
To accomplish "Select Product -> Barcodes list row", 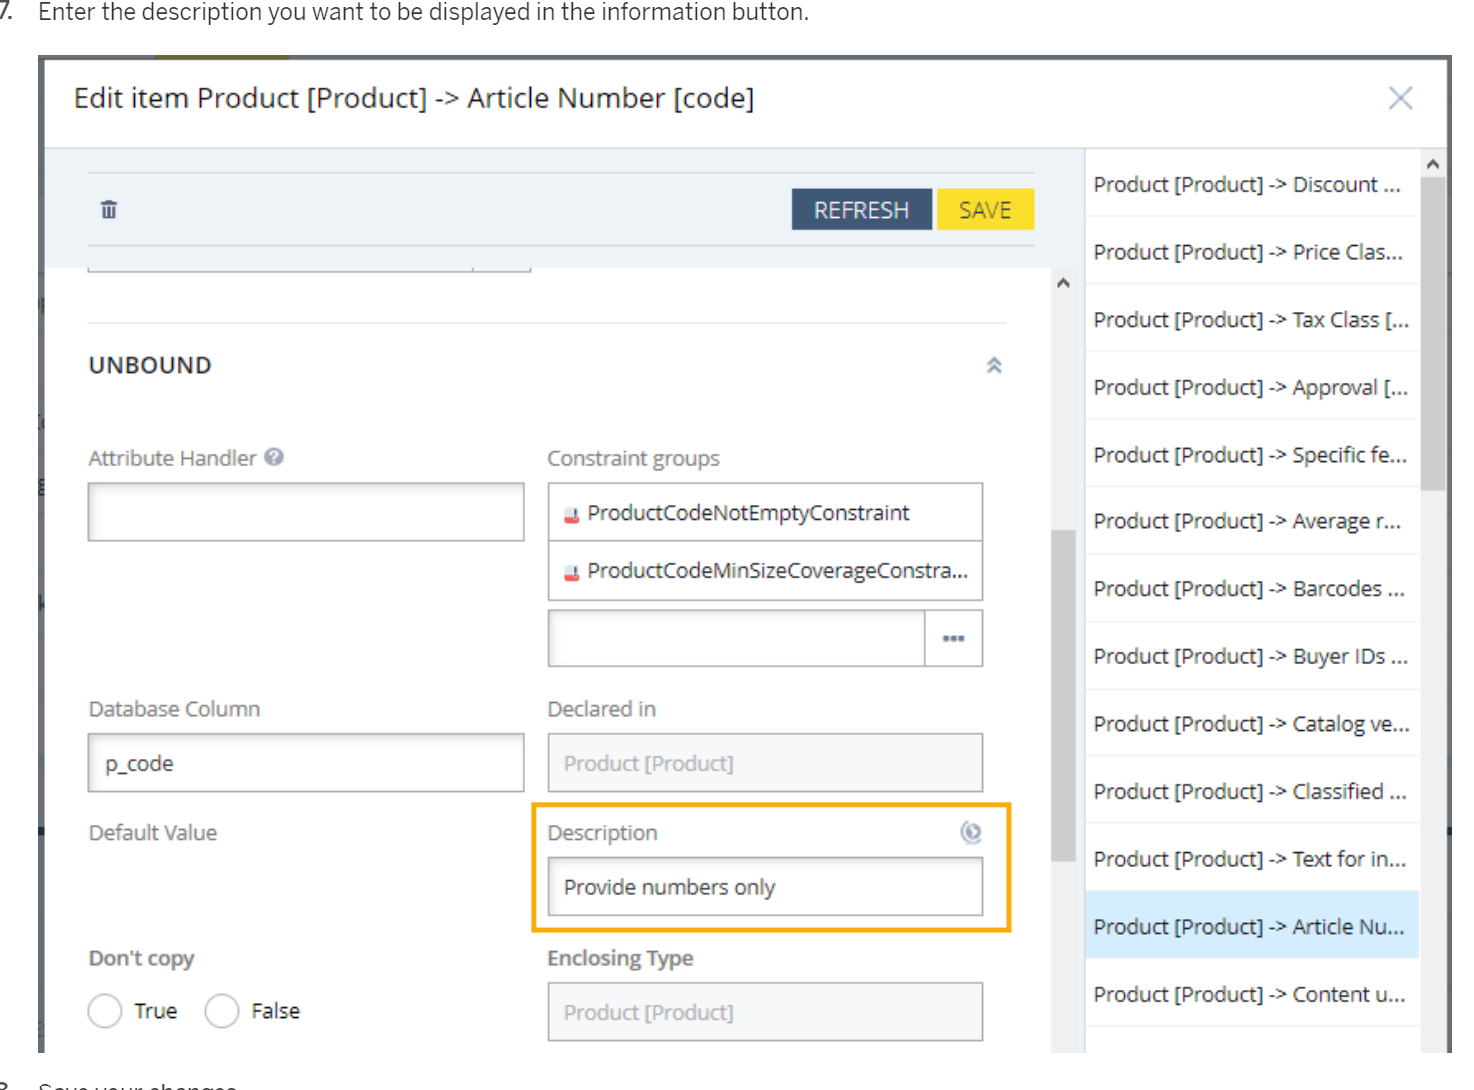I will [x=1252, y=588].
